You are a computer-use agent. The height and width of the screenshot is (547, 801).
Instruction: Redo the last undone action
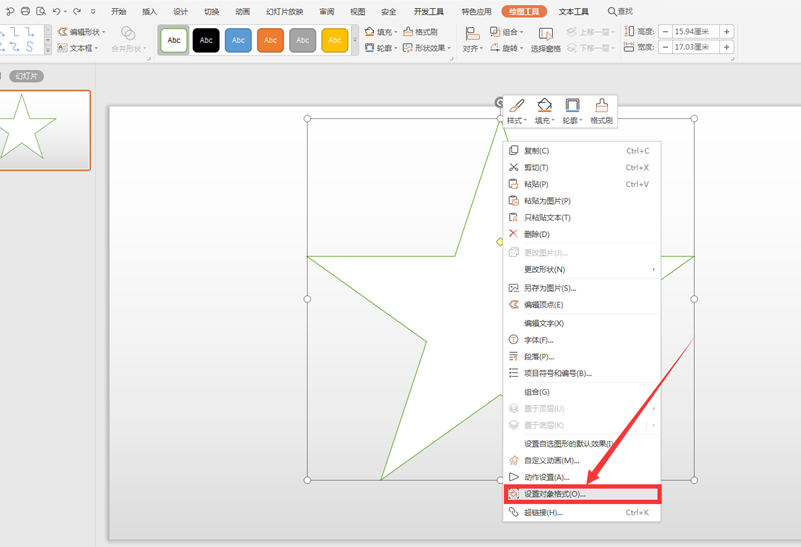tap(77, 11)
